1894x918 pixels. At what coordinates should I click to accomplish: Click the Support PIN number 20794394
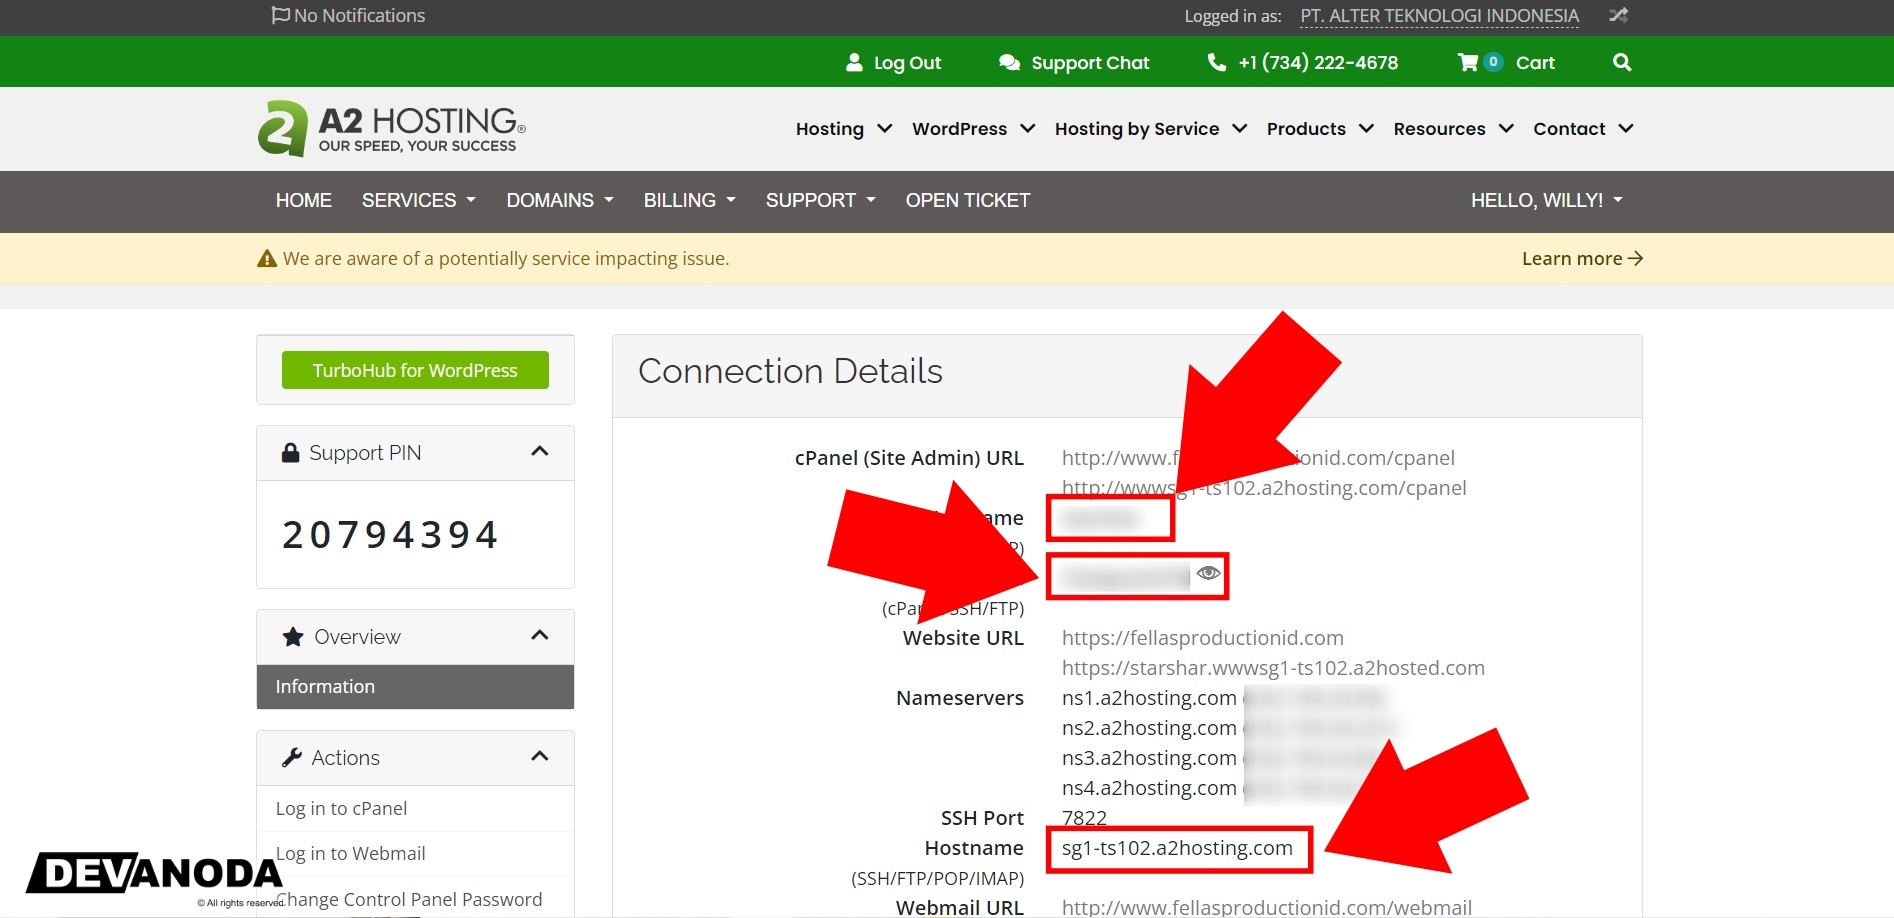[390, 535]
